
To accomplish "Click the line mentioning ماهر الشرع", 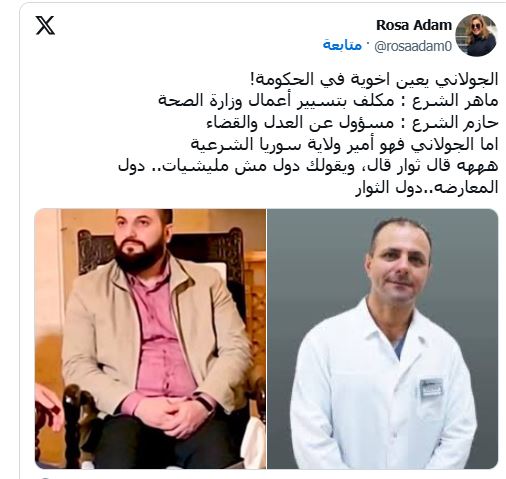I will pos(328,101).
